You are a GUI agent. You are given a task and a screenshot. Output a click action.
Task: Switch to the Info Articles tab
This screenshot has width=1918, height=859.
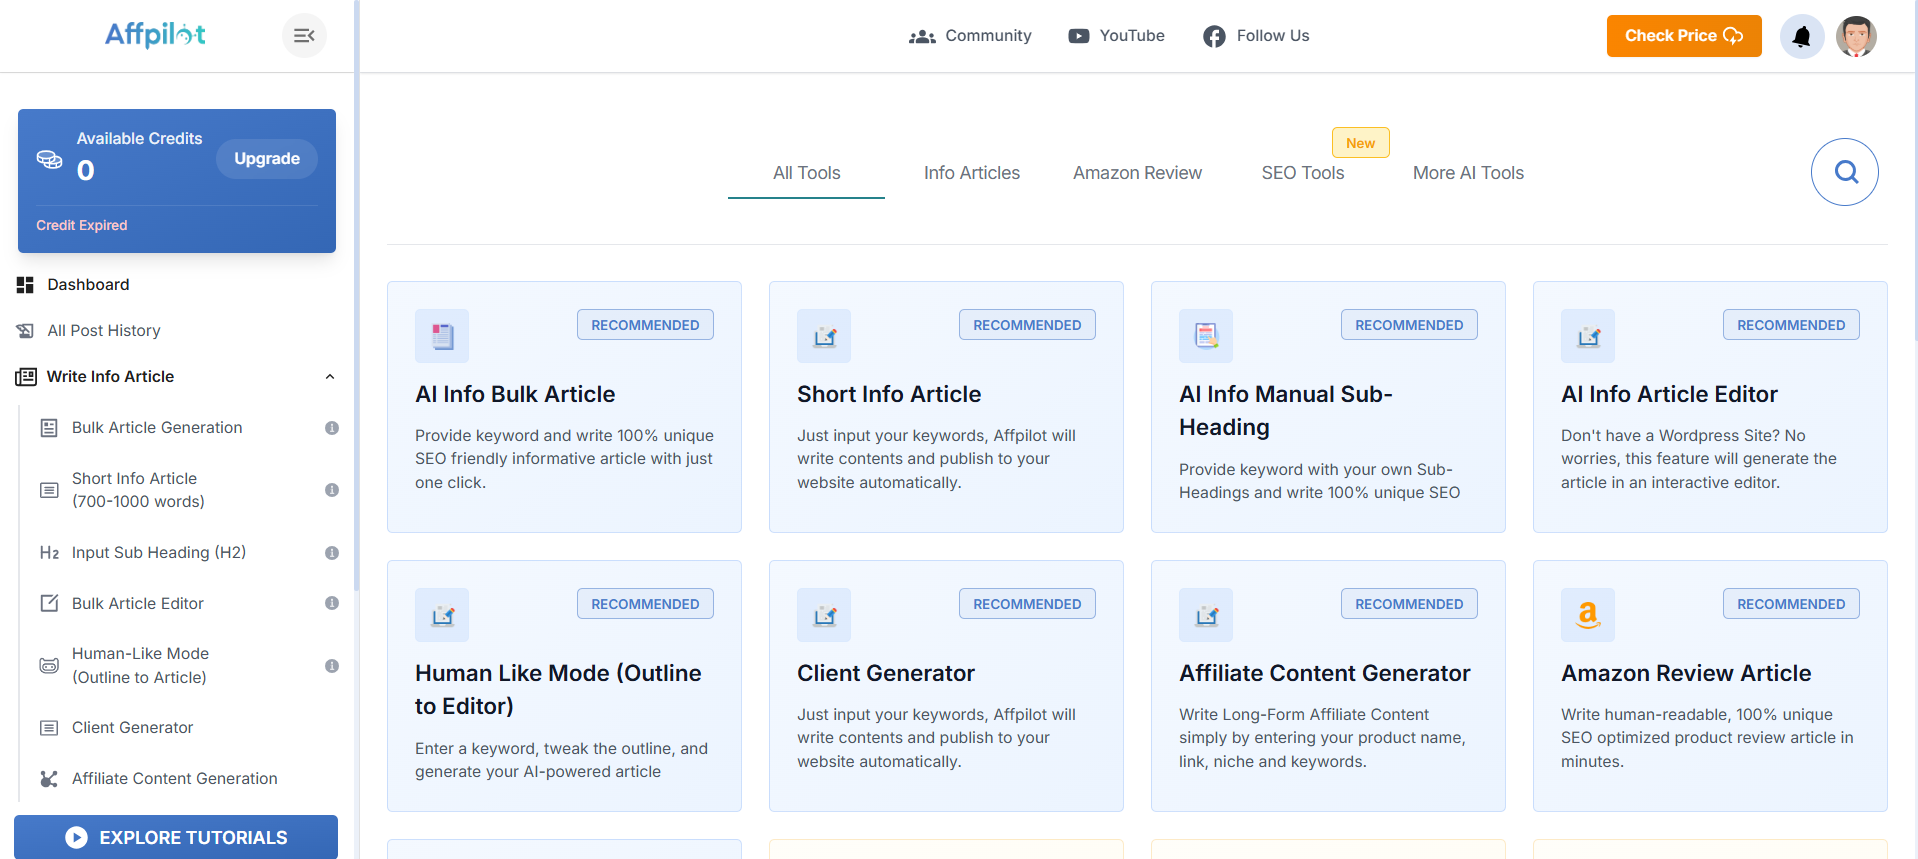pyautogui.click(x=972, y=173)
